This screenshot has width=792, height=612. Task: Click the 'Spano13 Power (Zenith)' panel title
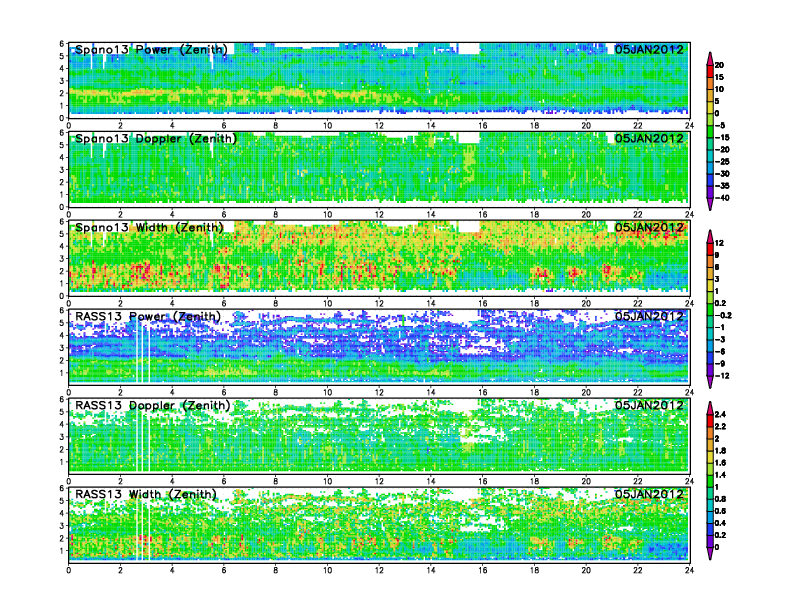[152, 50]
